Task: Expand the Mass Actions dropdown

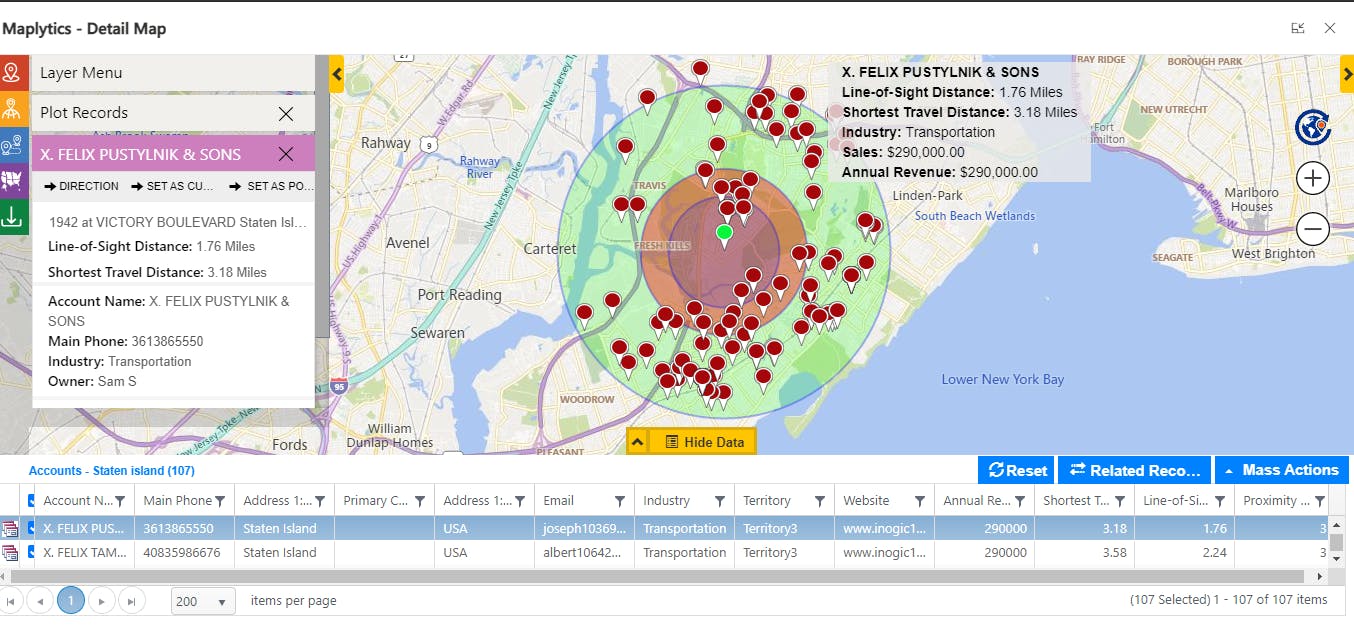Action: [x=1281, y=470]
